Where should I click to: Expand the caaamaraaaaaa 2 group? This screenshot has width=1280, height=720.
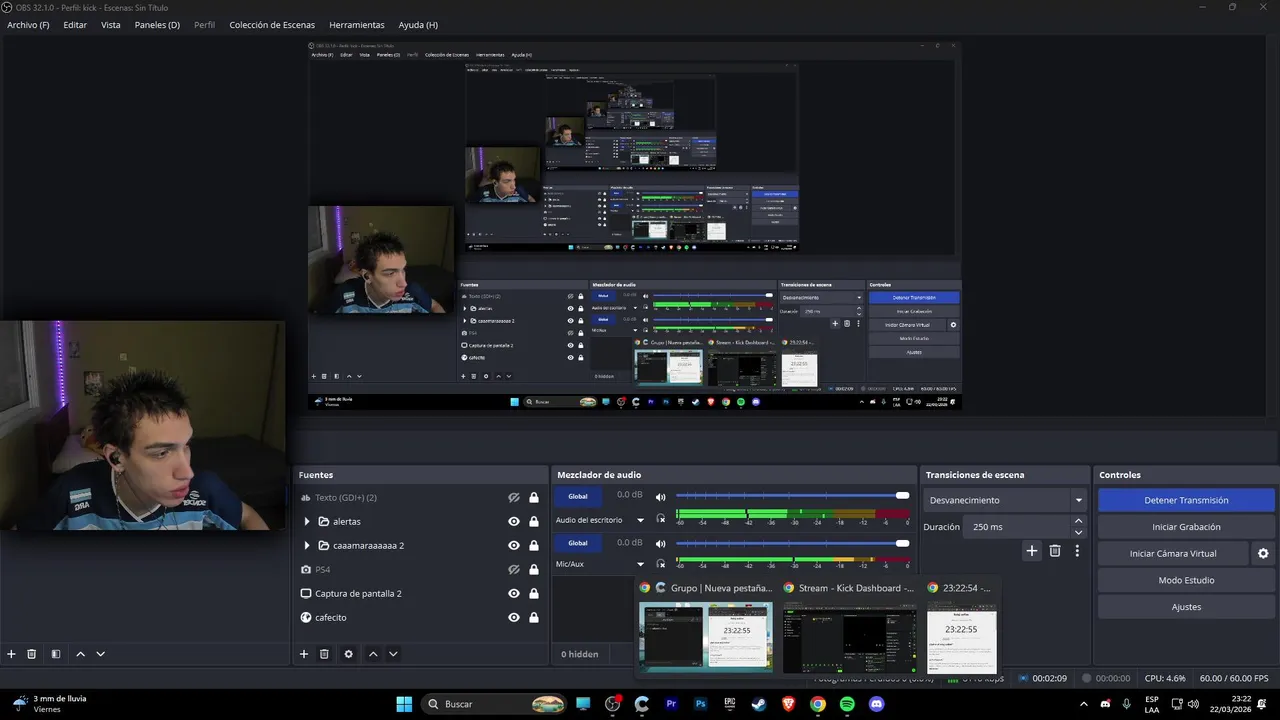(307, 545)
